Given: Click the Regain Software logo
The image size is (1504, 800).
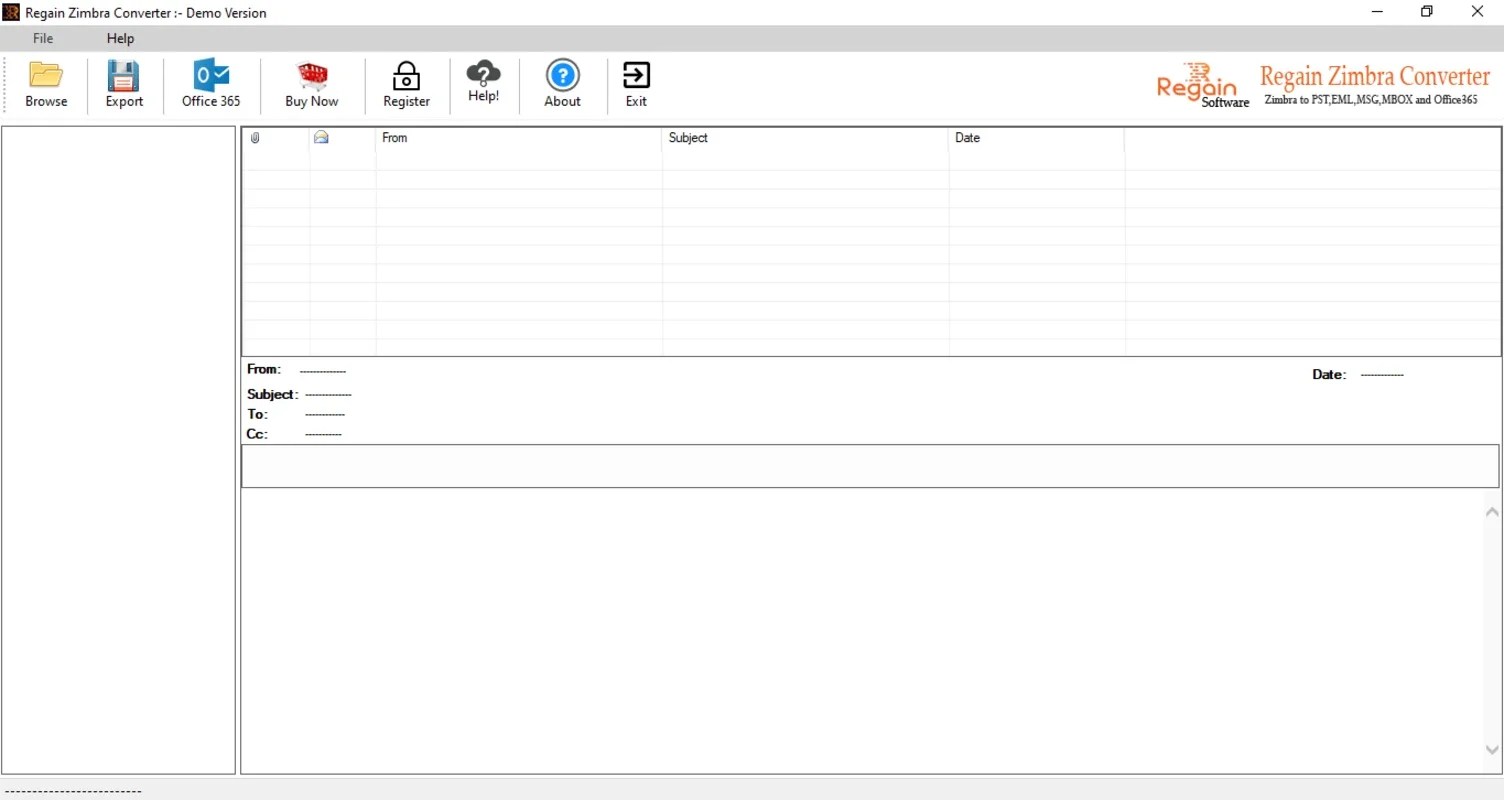Looking at the screenshot, I should click(1203, 86).
